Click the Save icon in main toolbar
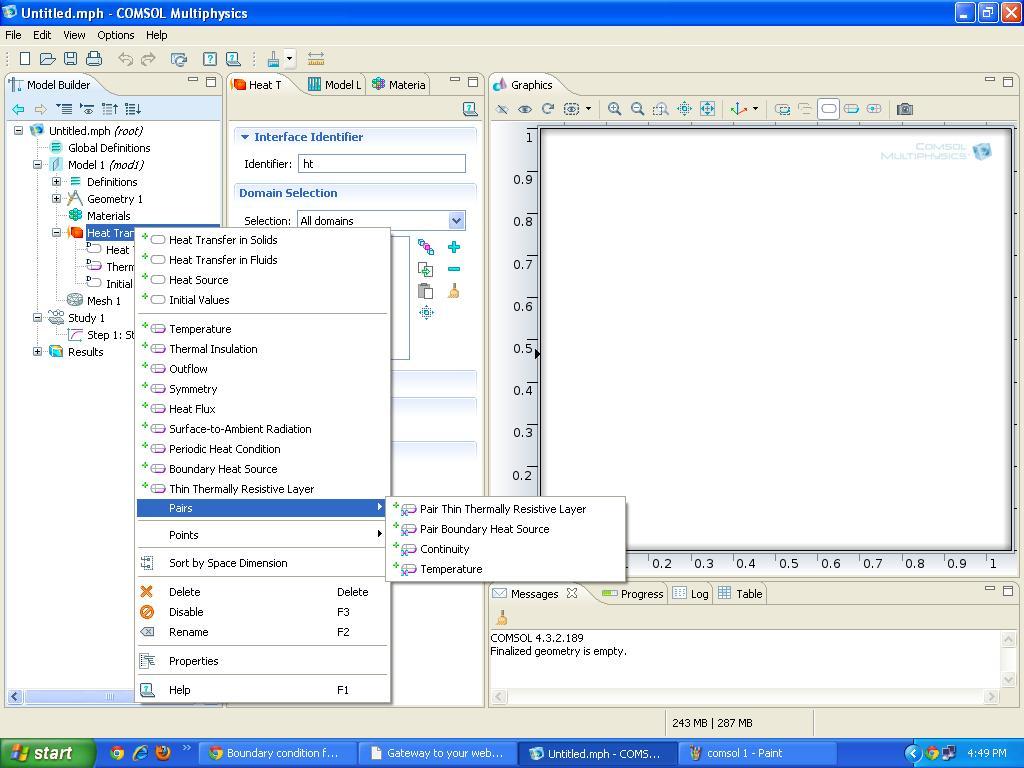This screenshot has height=768, width=1024. [x=70, y=59]
